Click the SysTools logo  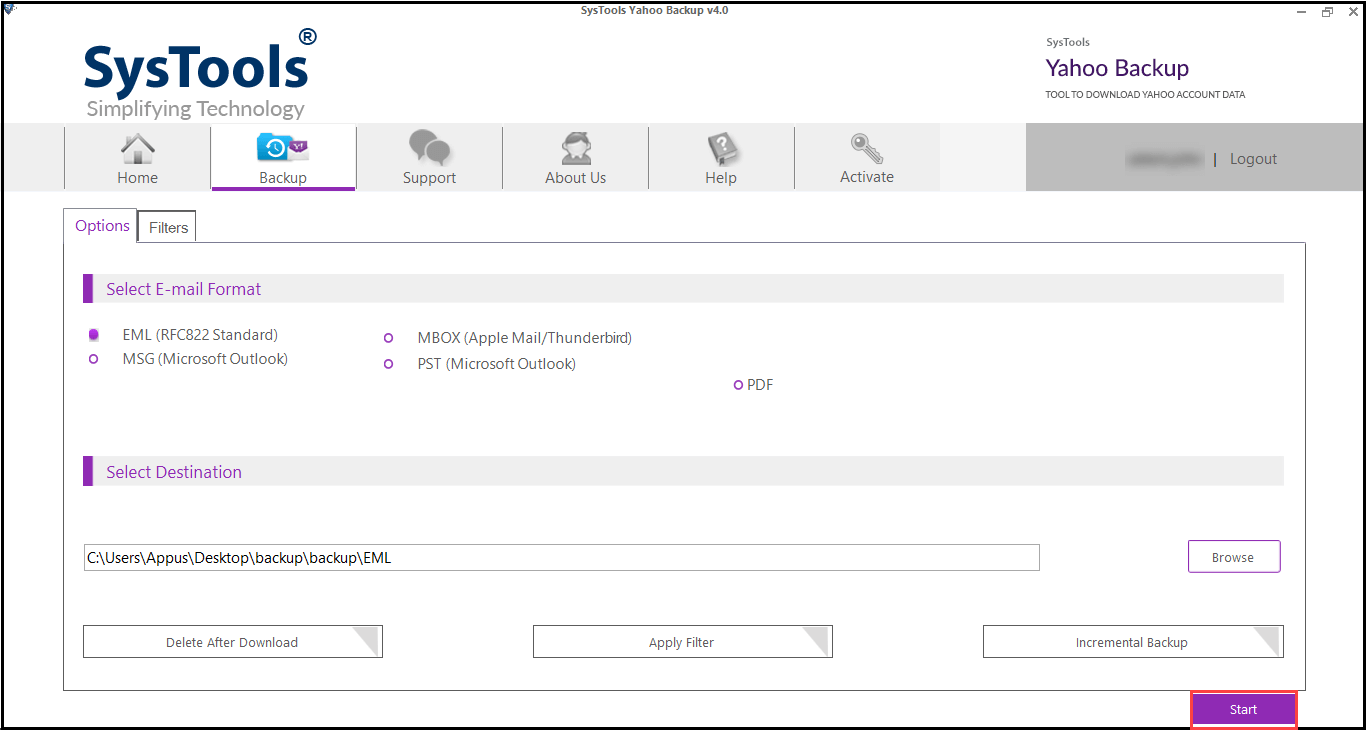coord(200,73)
